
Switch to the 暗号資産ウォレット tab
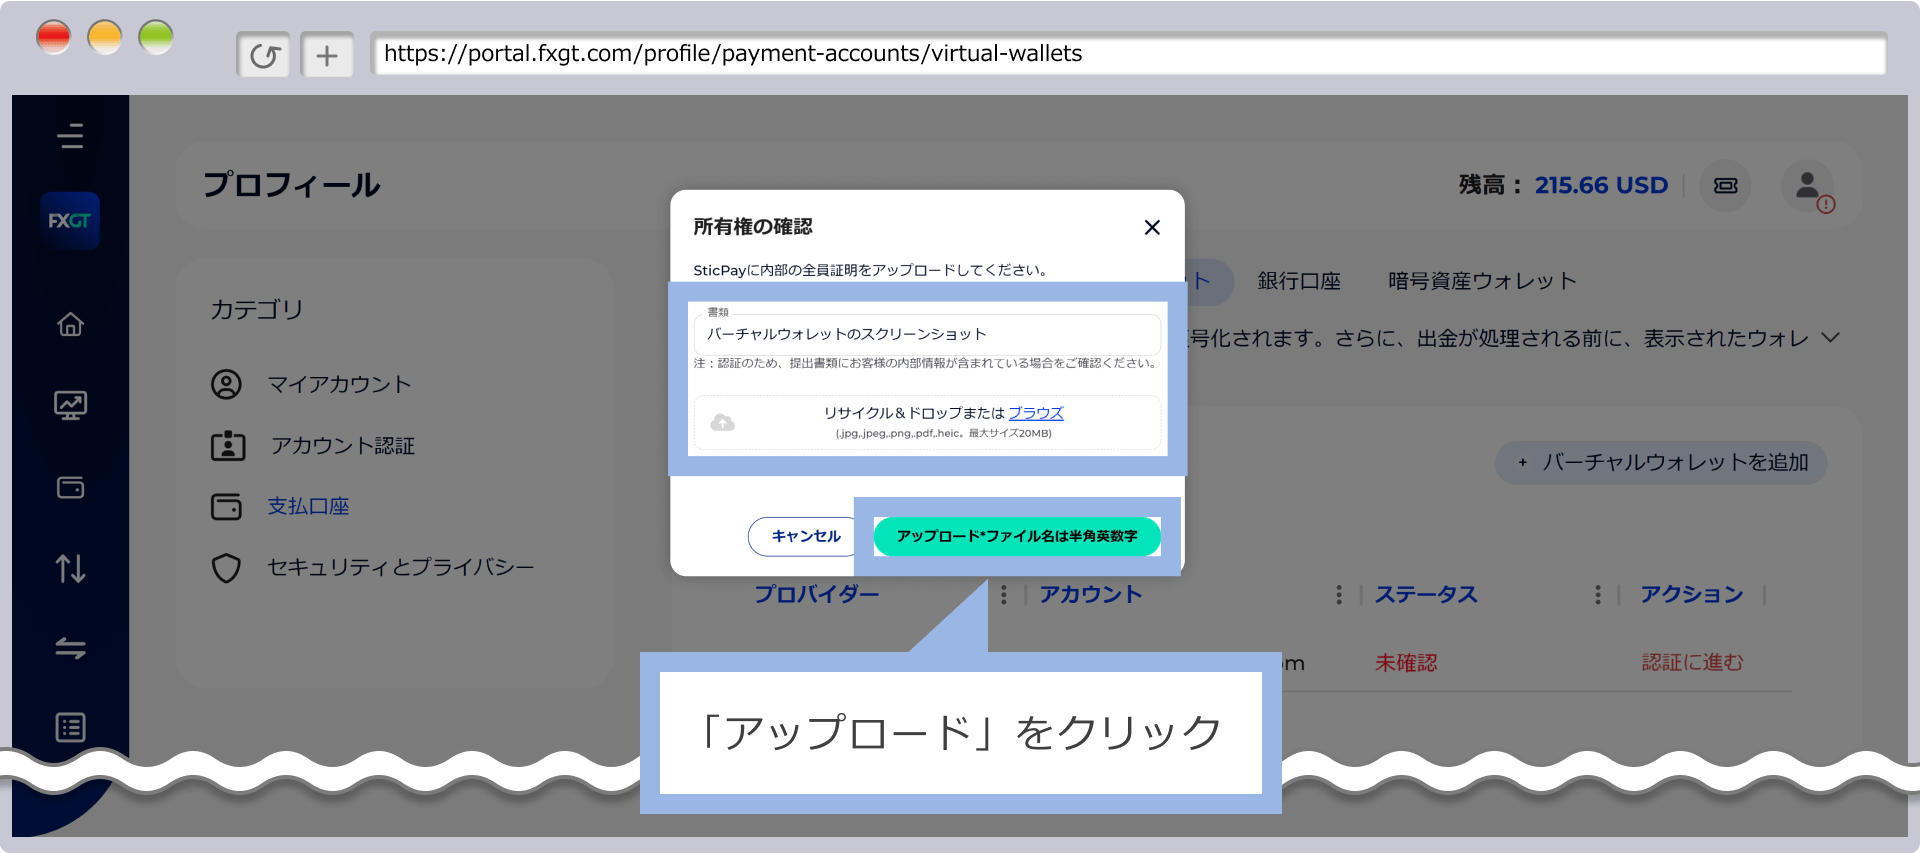click(1482, 281)
